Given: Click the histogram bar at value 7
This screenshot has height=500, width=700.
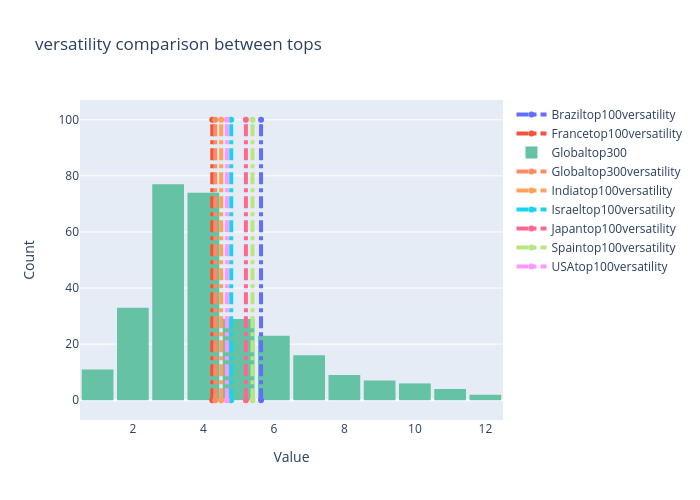Looking at the screenshot, I should pyautogui.click(x=309, y=378).
